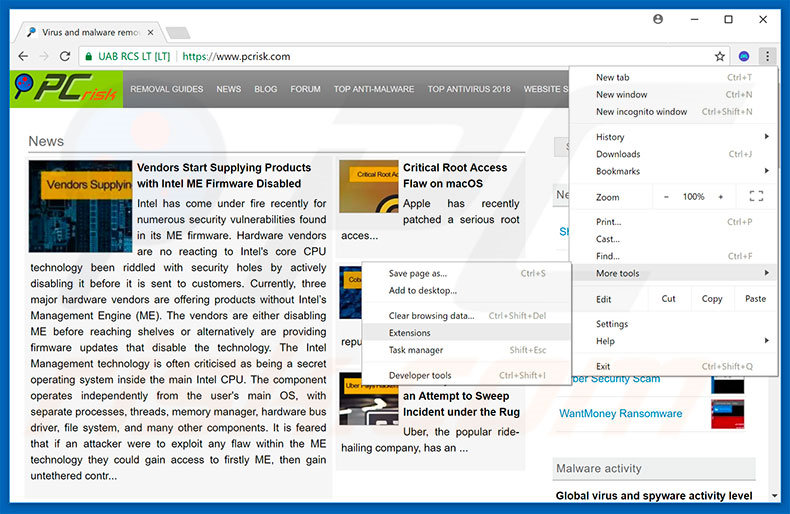This screenshot has width=790, height=514.
Task: Click the Uber article thumbnail
Action: click(x=369, y=399)
